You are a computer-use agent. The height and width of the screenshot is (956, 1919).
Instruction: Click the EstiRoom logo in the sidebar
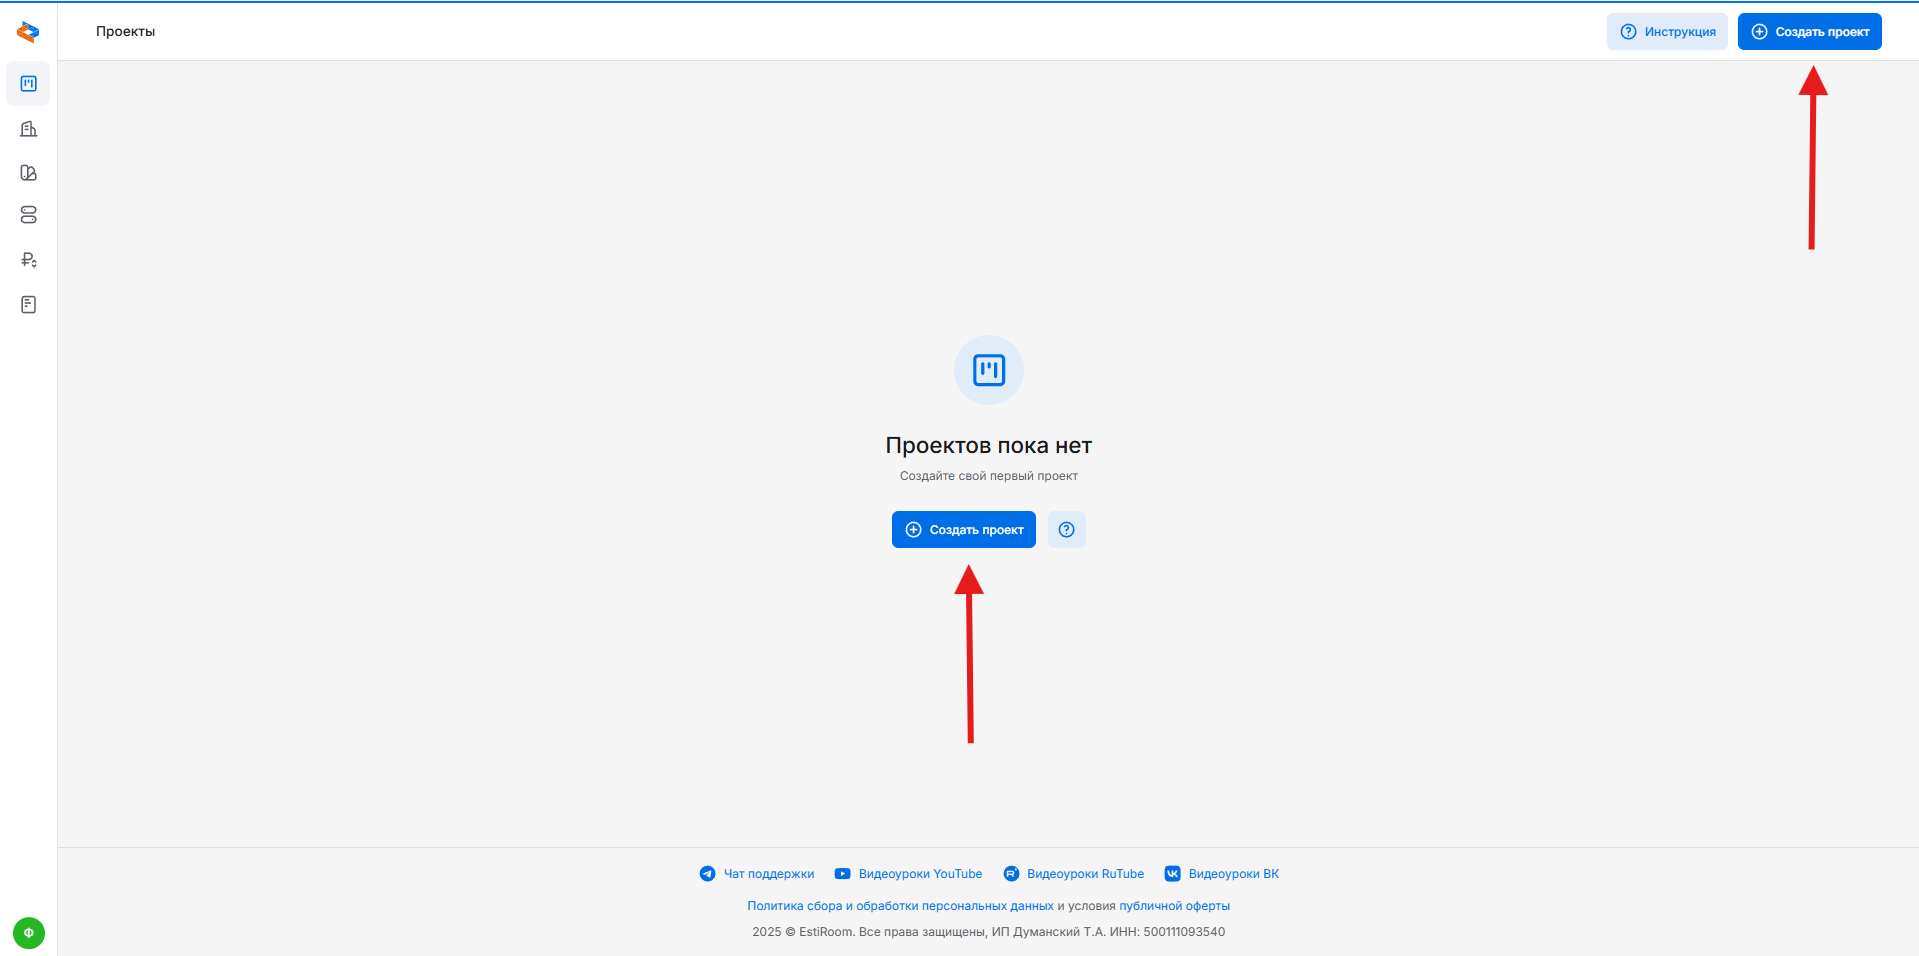[x=28, y=32]
